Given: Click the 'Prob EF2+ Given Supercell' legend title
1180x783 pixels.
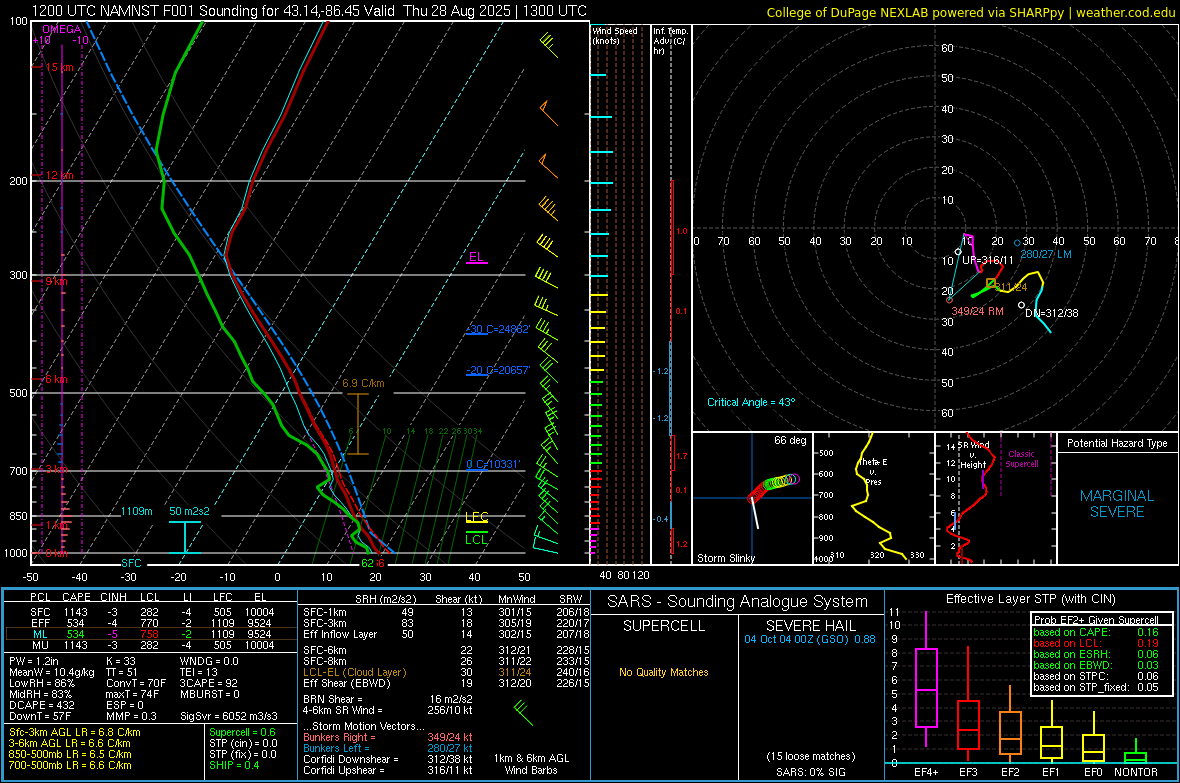Looking at the screenshot, I should [1096, 620].
